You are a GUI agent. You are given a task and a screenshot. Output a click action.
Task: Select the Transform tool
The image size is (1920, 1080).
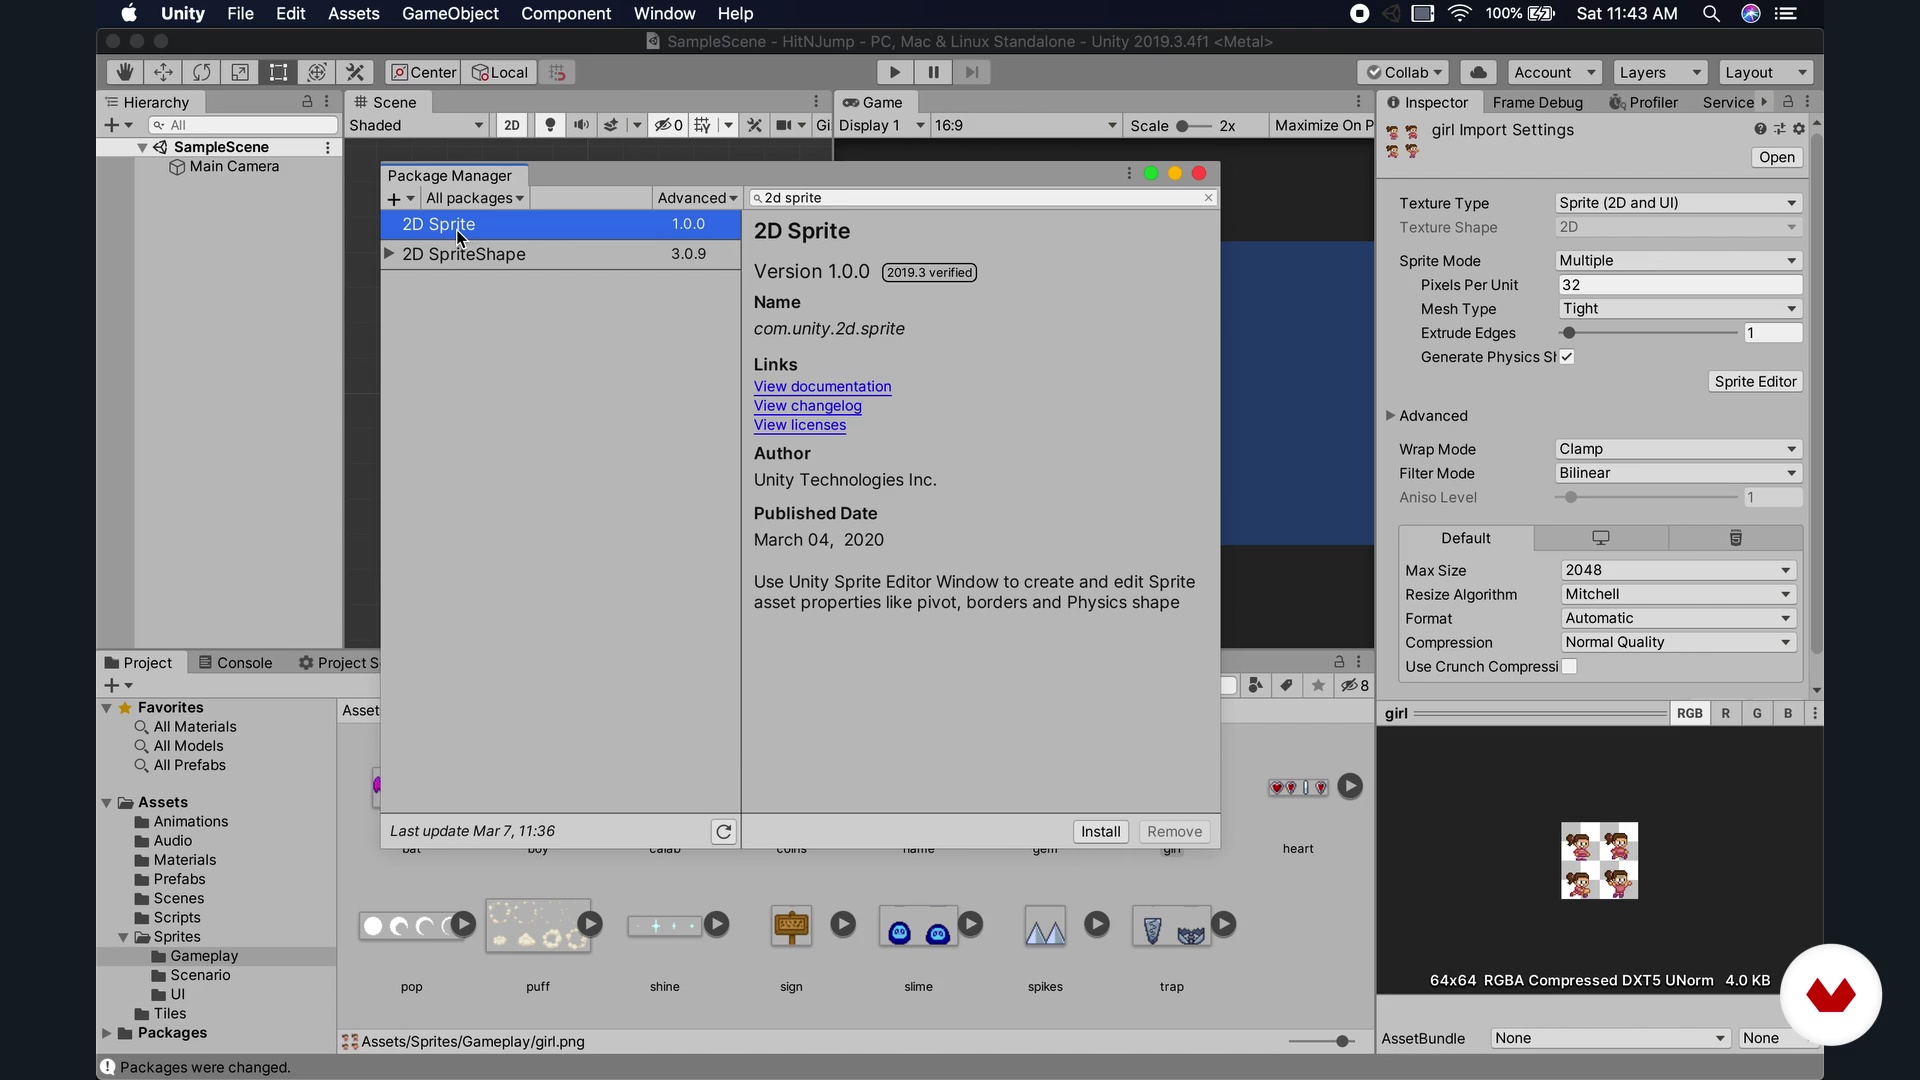click(317, 72)
